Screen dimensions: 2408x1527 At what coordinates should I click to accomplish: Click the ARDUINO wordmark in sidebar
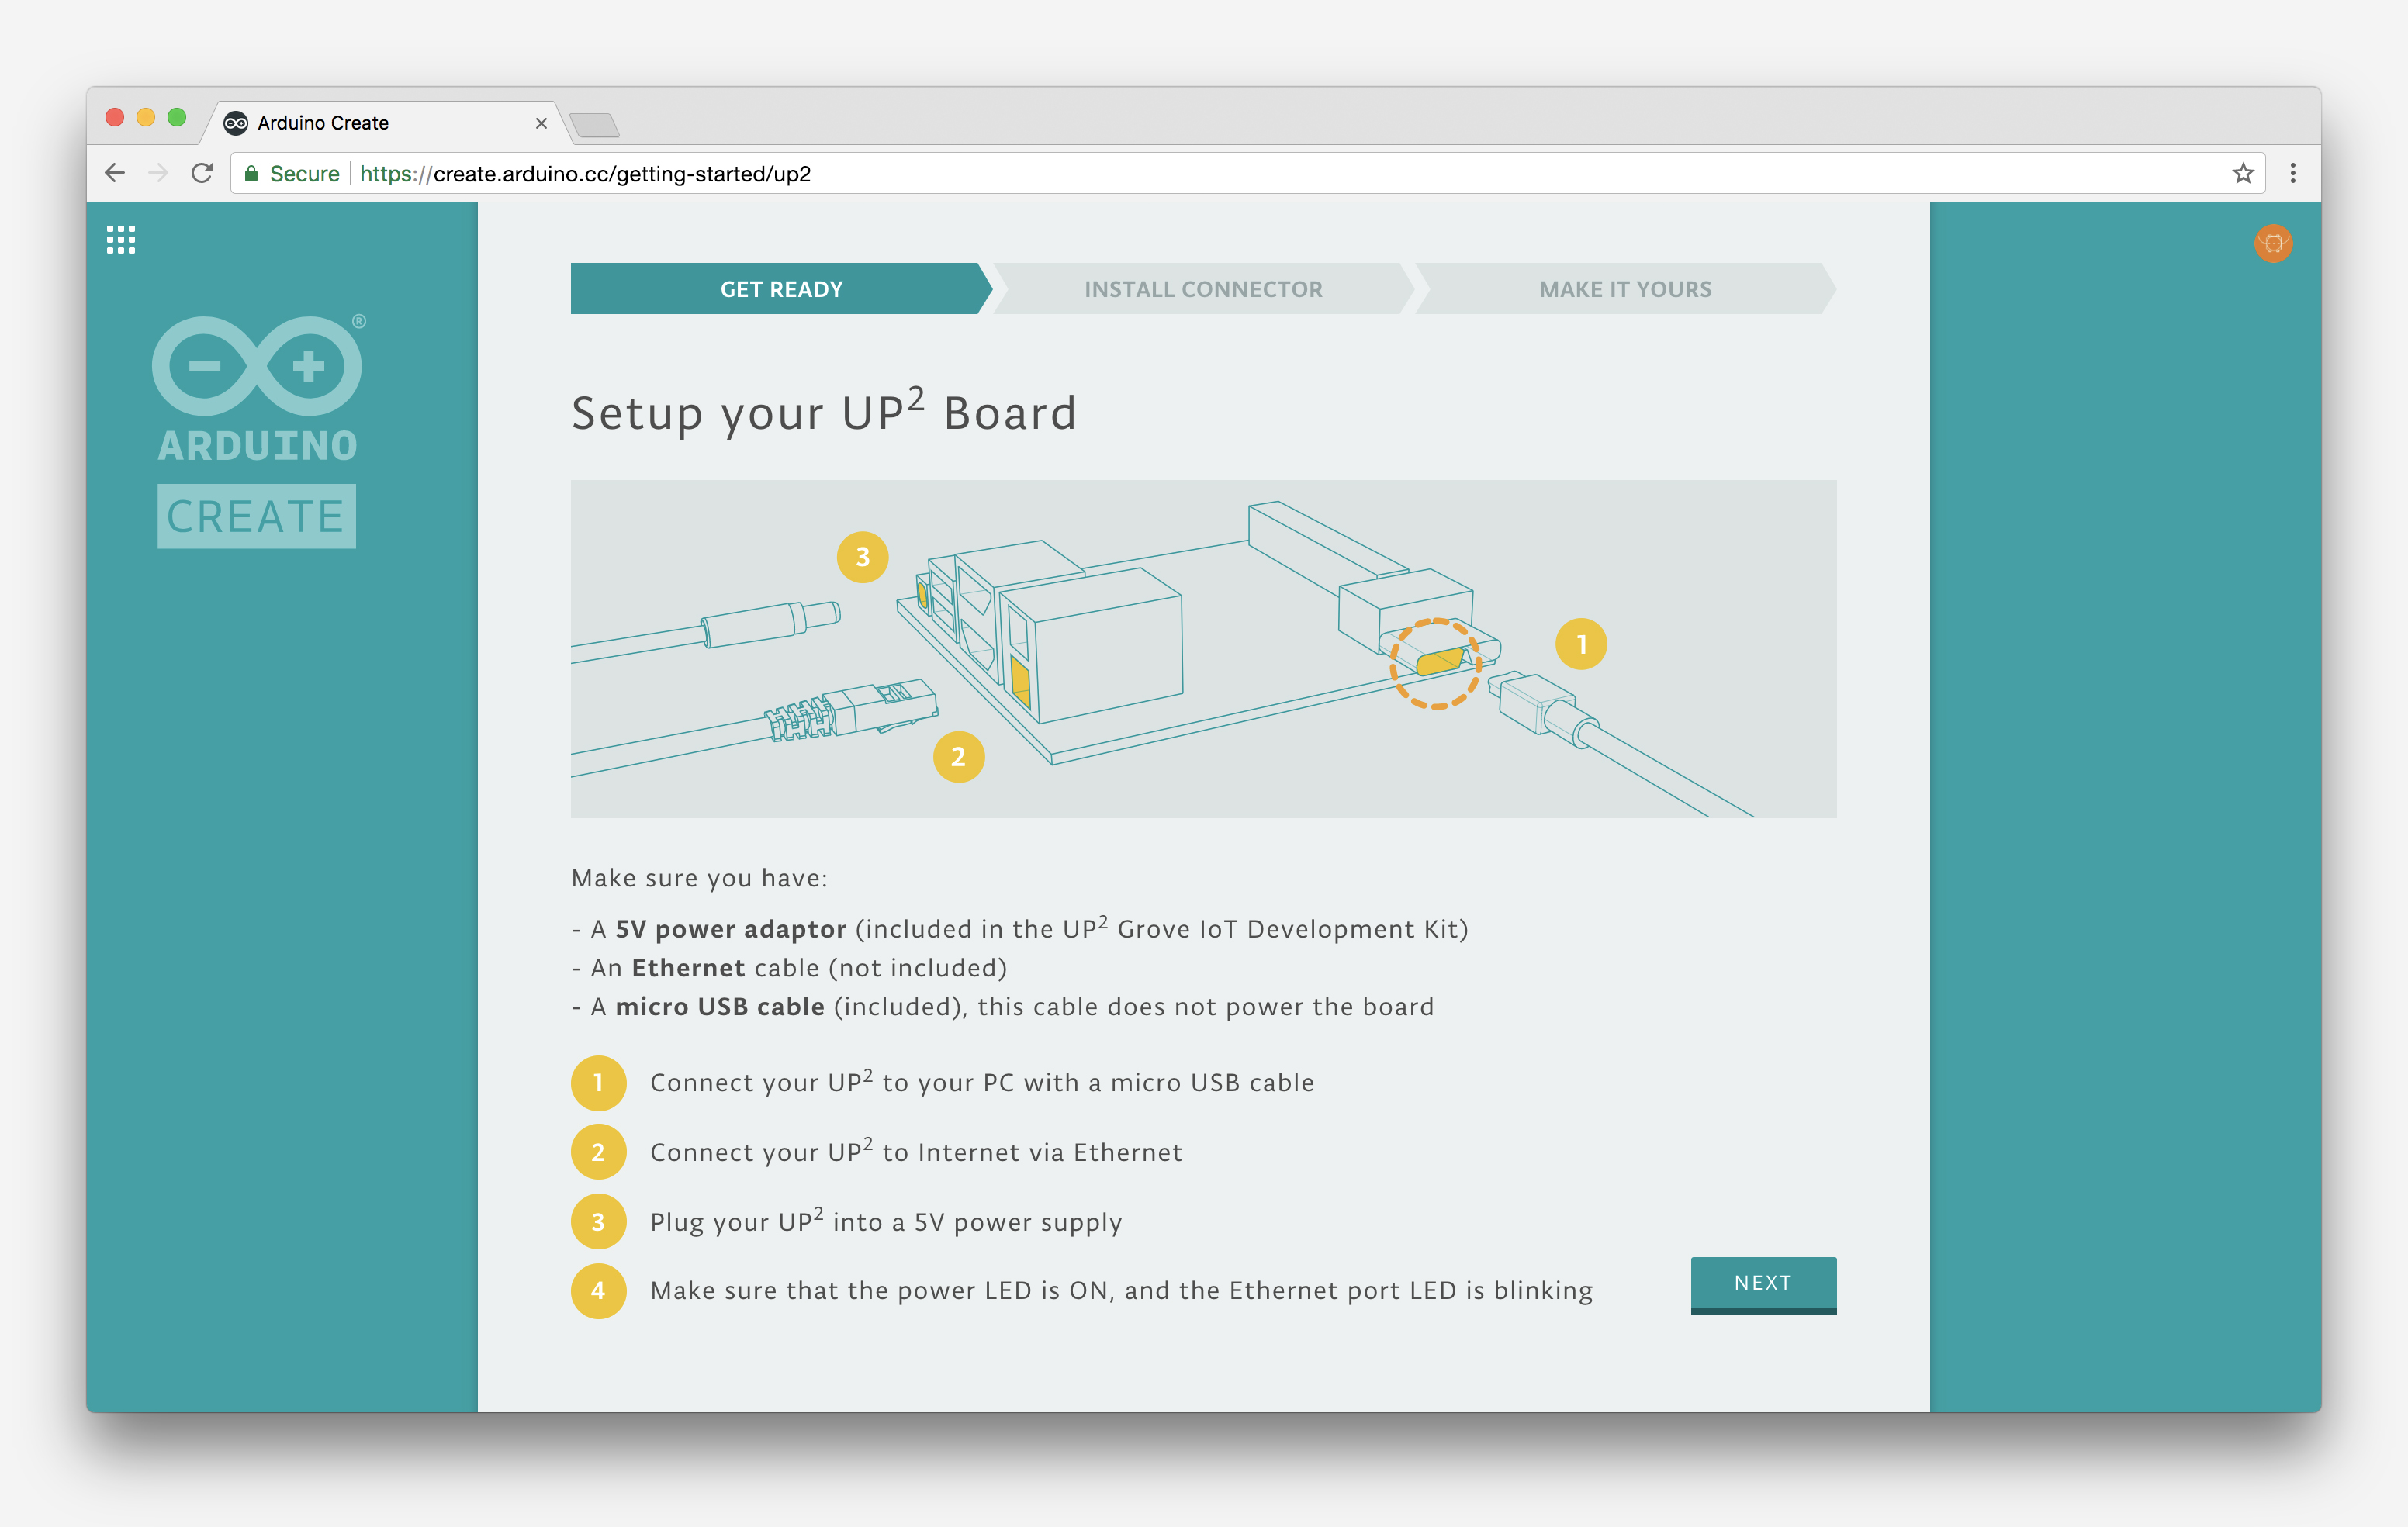(x=257, y=446)
